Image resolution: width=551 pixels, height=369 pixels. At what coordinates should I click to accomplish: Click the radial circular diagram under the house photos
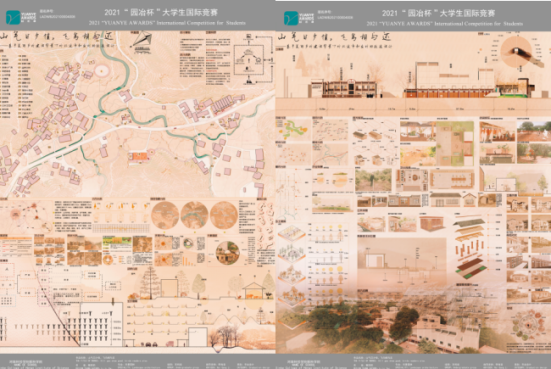[529, 324]
